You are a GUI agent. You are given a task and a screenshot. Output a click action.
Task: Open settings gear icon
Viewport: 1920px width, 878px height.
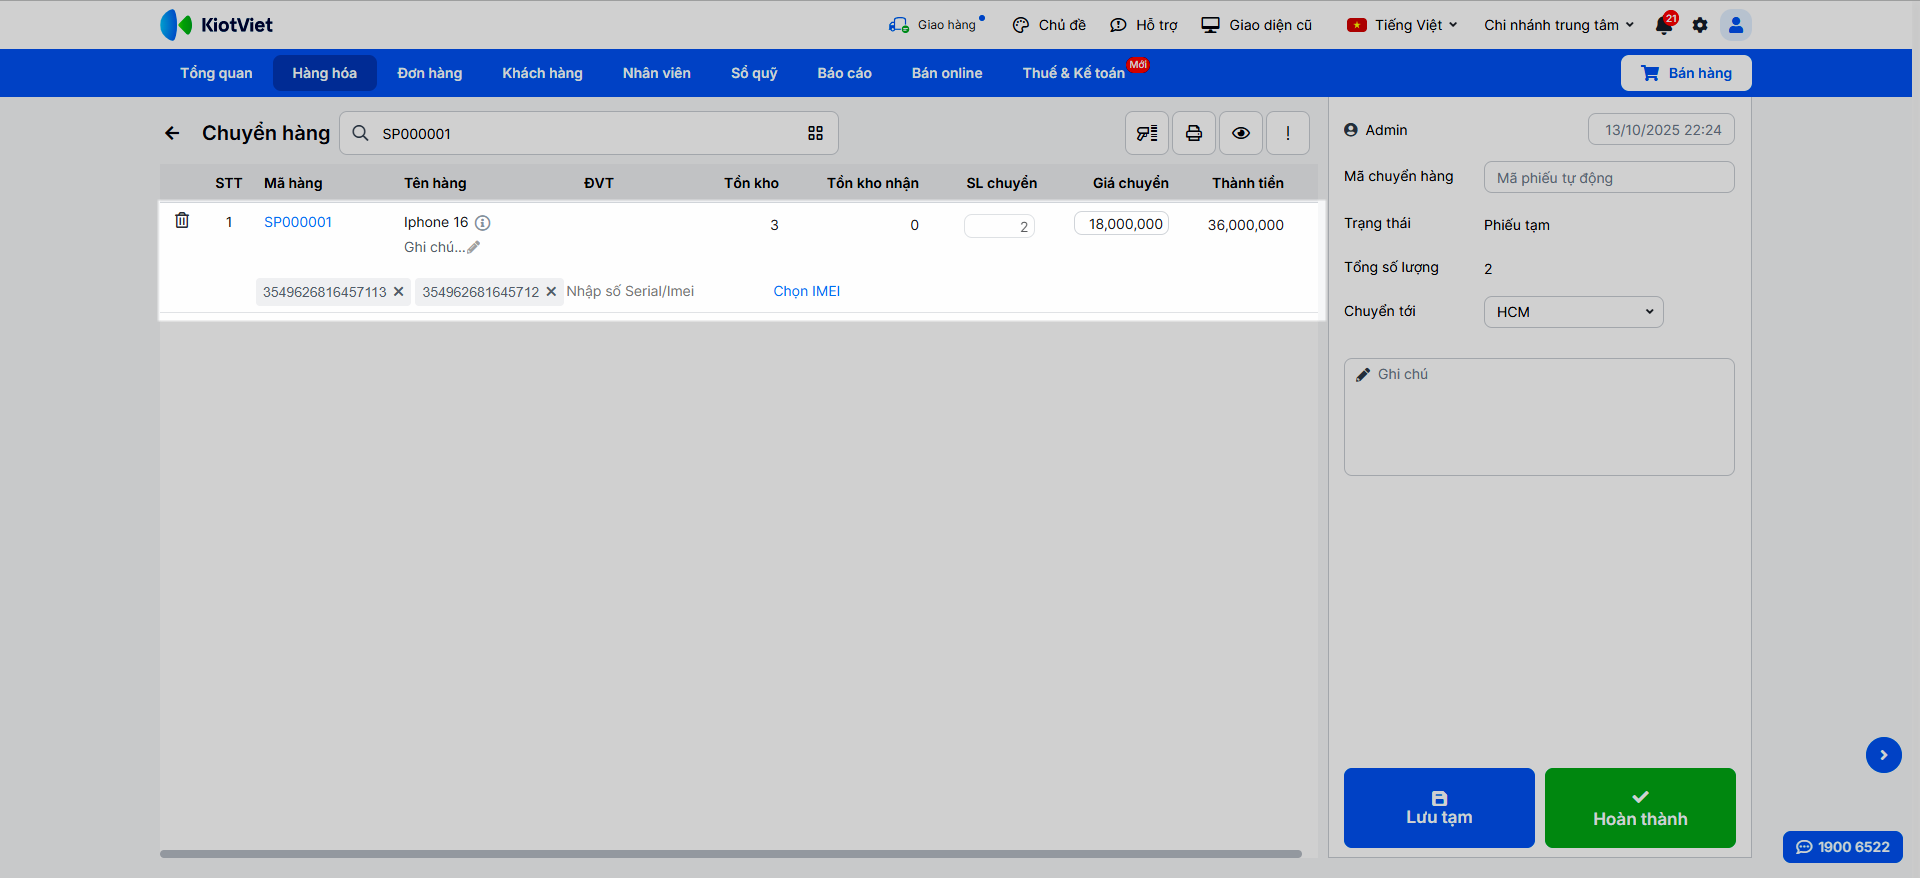1700,25
